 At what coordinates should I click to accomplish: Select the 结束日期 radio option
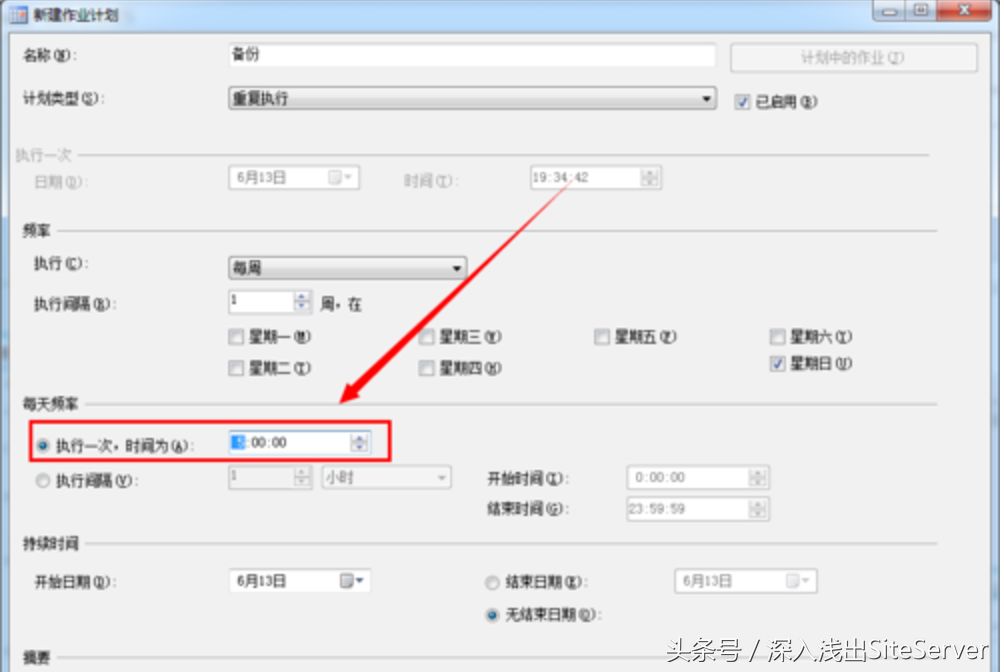tap(492, 581)
